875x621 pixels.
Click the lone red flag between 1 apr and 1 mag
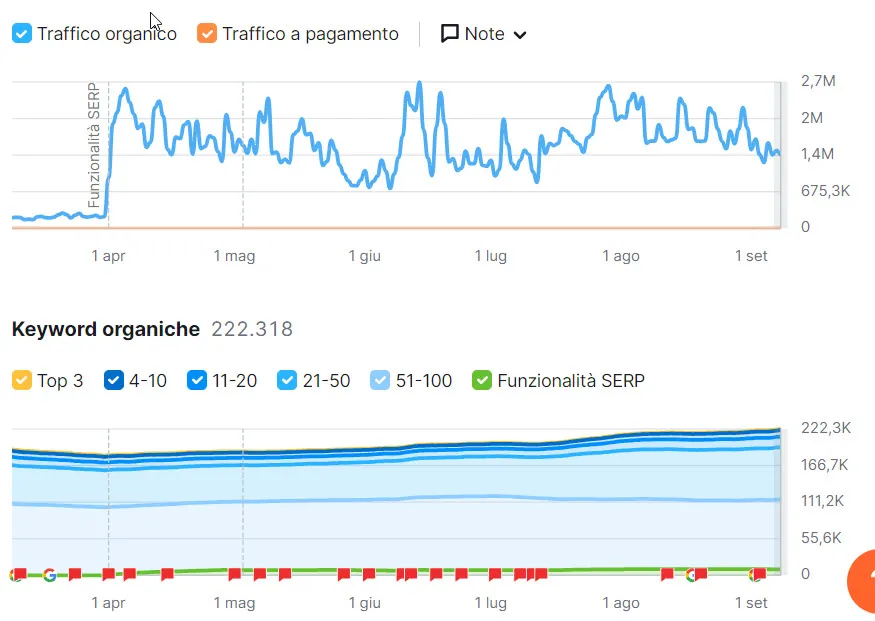point(167,574)
